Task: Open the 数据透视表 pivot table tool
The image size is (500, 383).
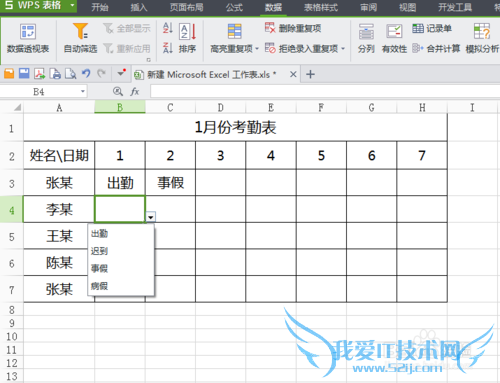Action: (28, 38)
